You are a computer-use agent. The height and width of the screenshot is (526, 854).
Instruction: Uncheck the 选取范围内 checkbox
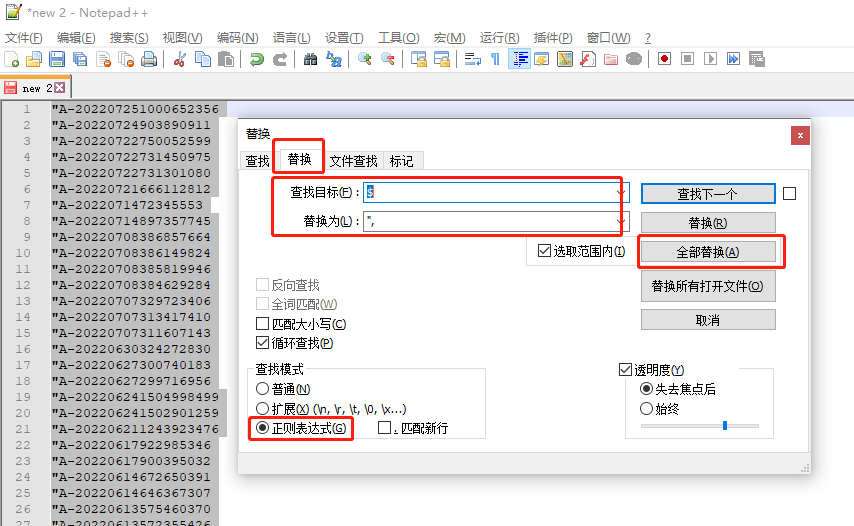[x=544, y=250]
